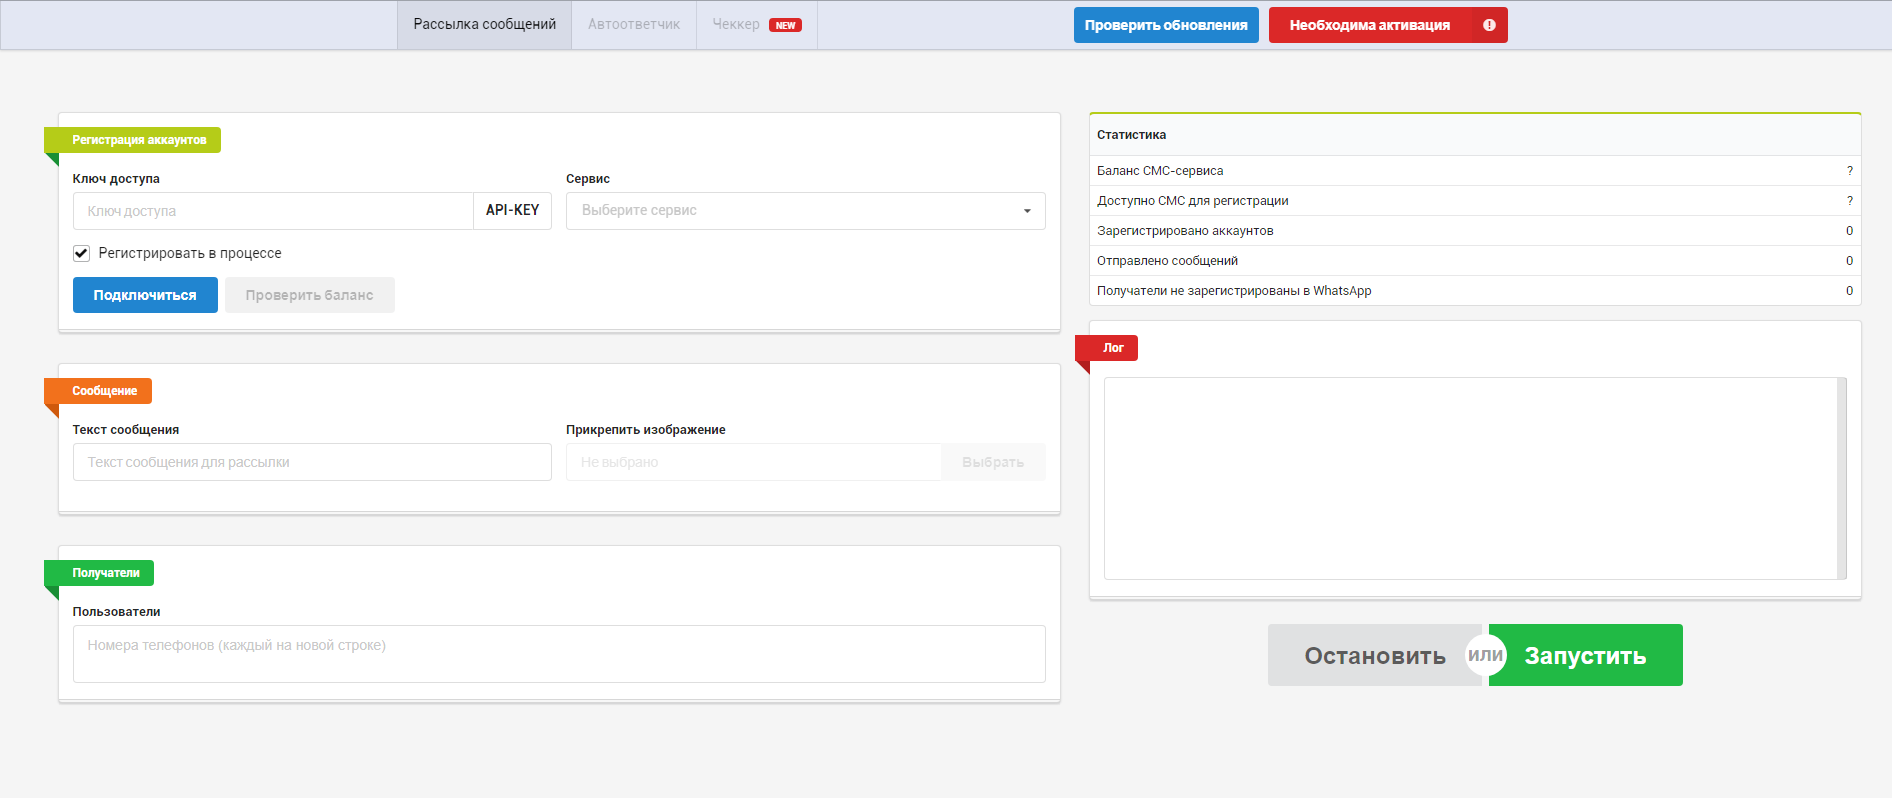This screenshot has height=798, width=1892.
Task: Open the Чеккер tab
Action: pyautogui.click(x=736, y=25)
